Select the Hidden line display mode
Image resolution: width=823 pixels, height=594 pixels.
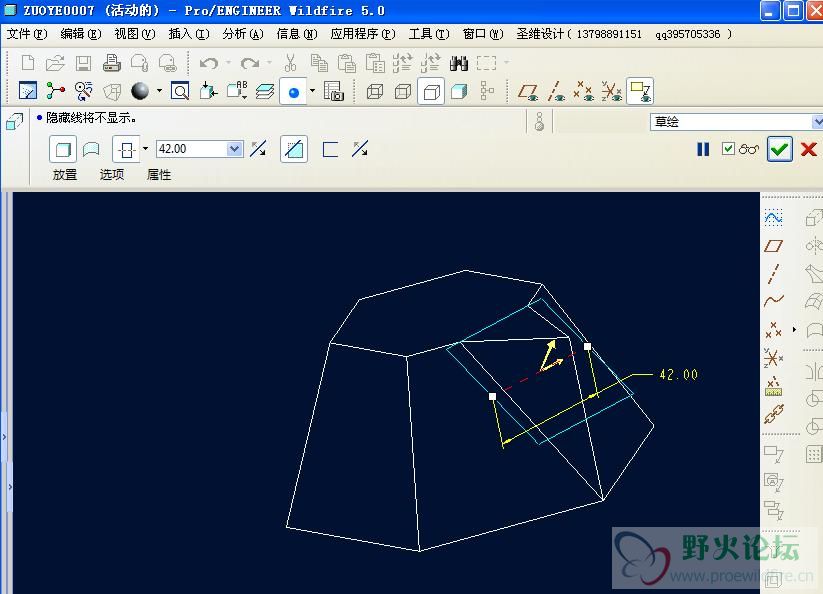[403, 91]
